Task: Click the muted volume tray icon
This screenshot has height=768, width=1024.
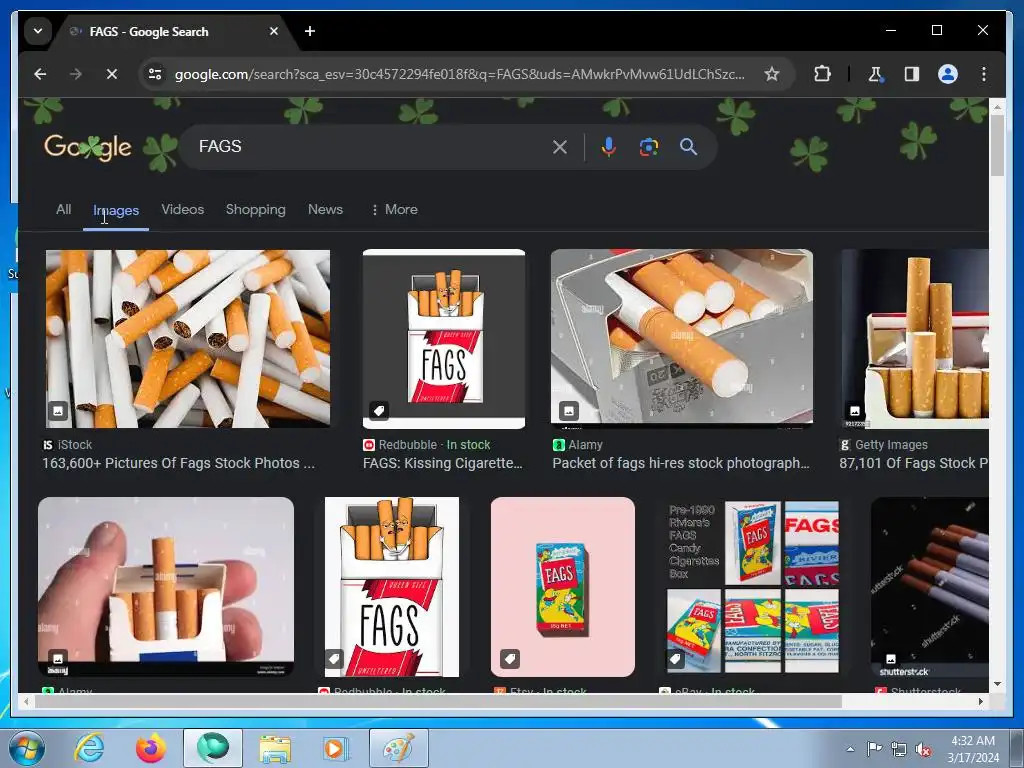Action: (x=923, y=749)
